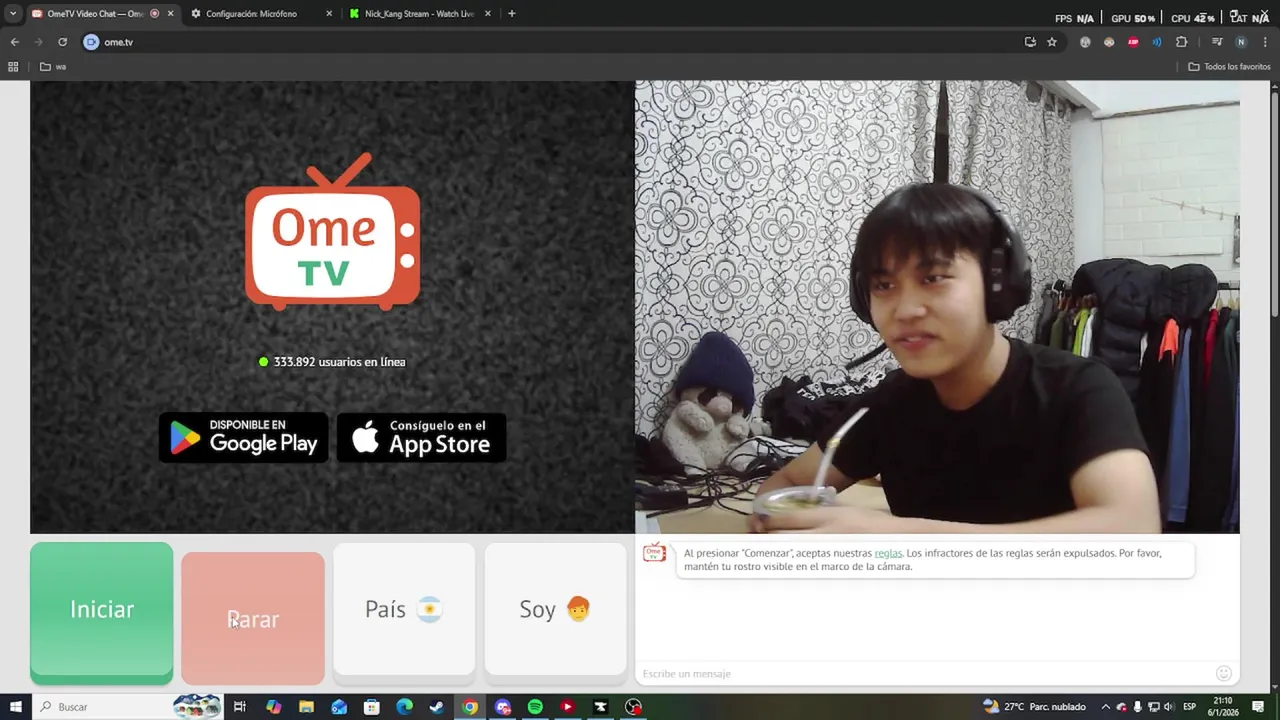
Task: Open the tab search dropdown
Action: 13,14
